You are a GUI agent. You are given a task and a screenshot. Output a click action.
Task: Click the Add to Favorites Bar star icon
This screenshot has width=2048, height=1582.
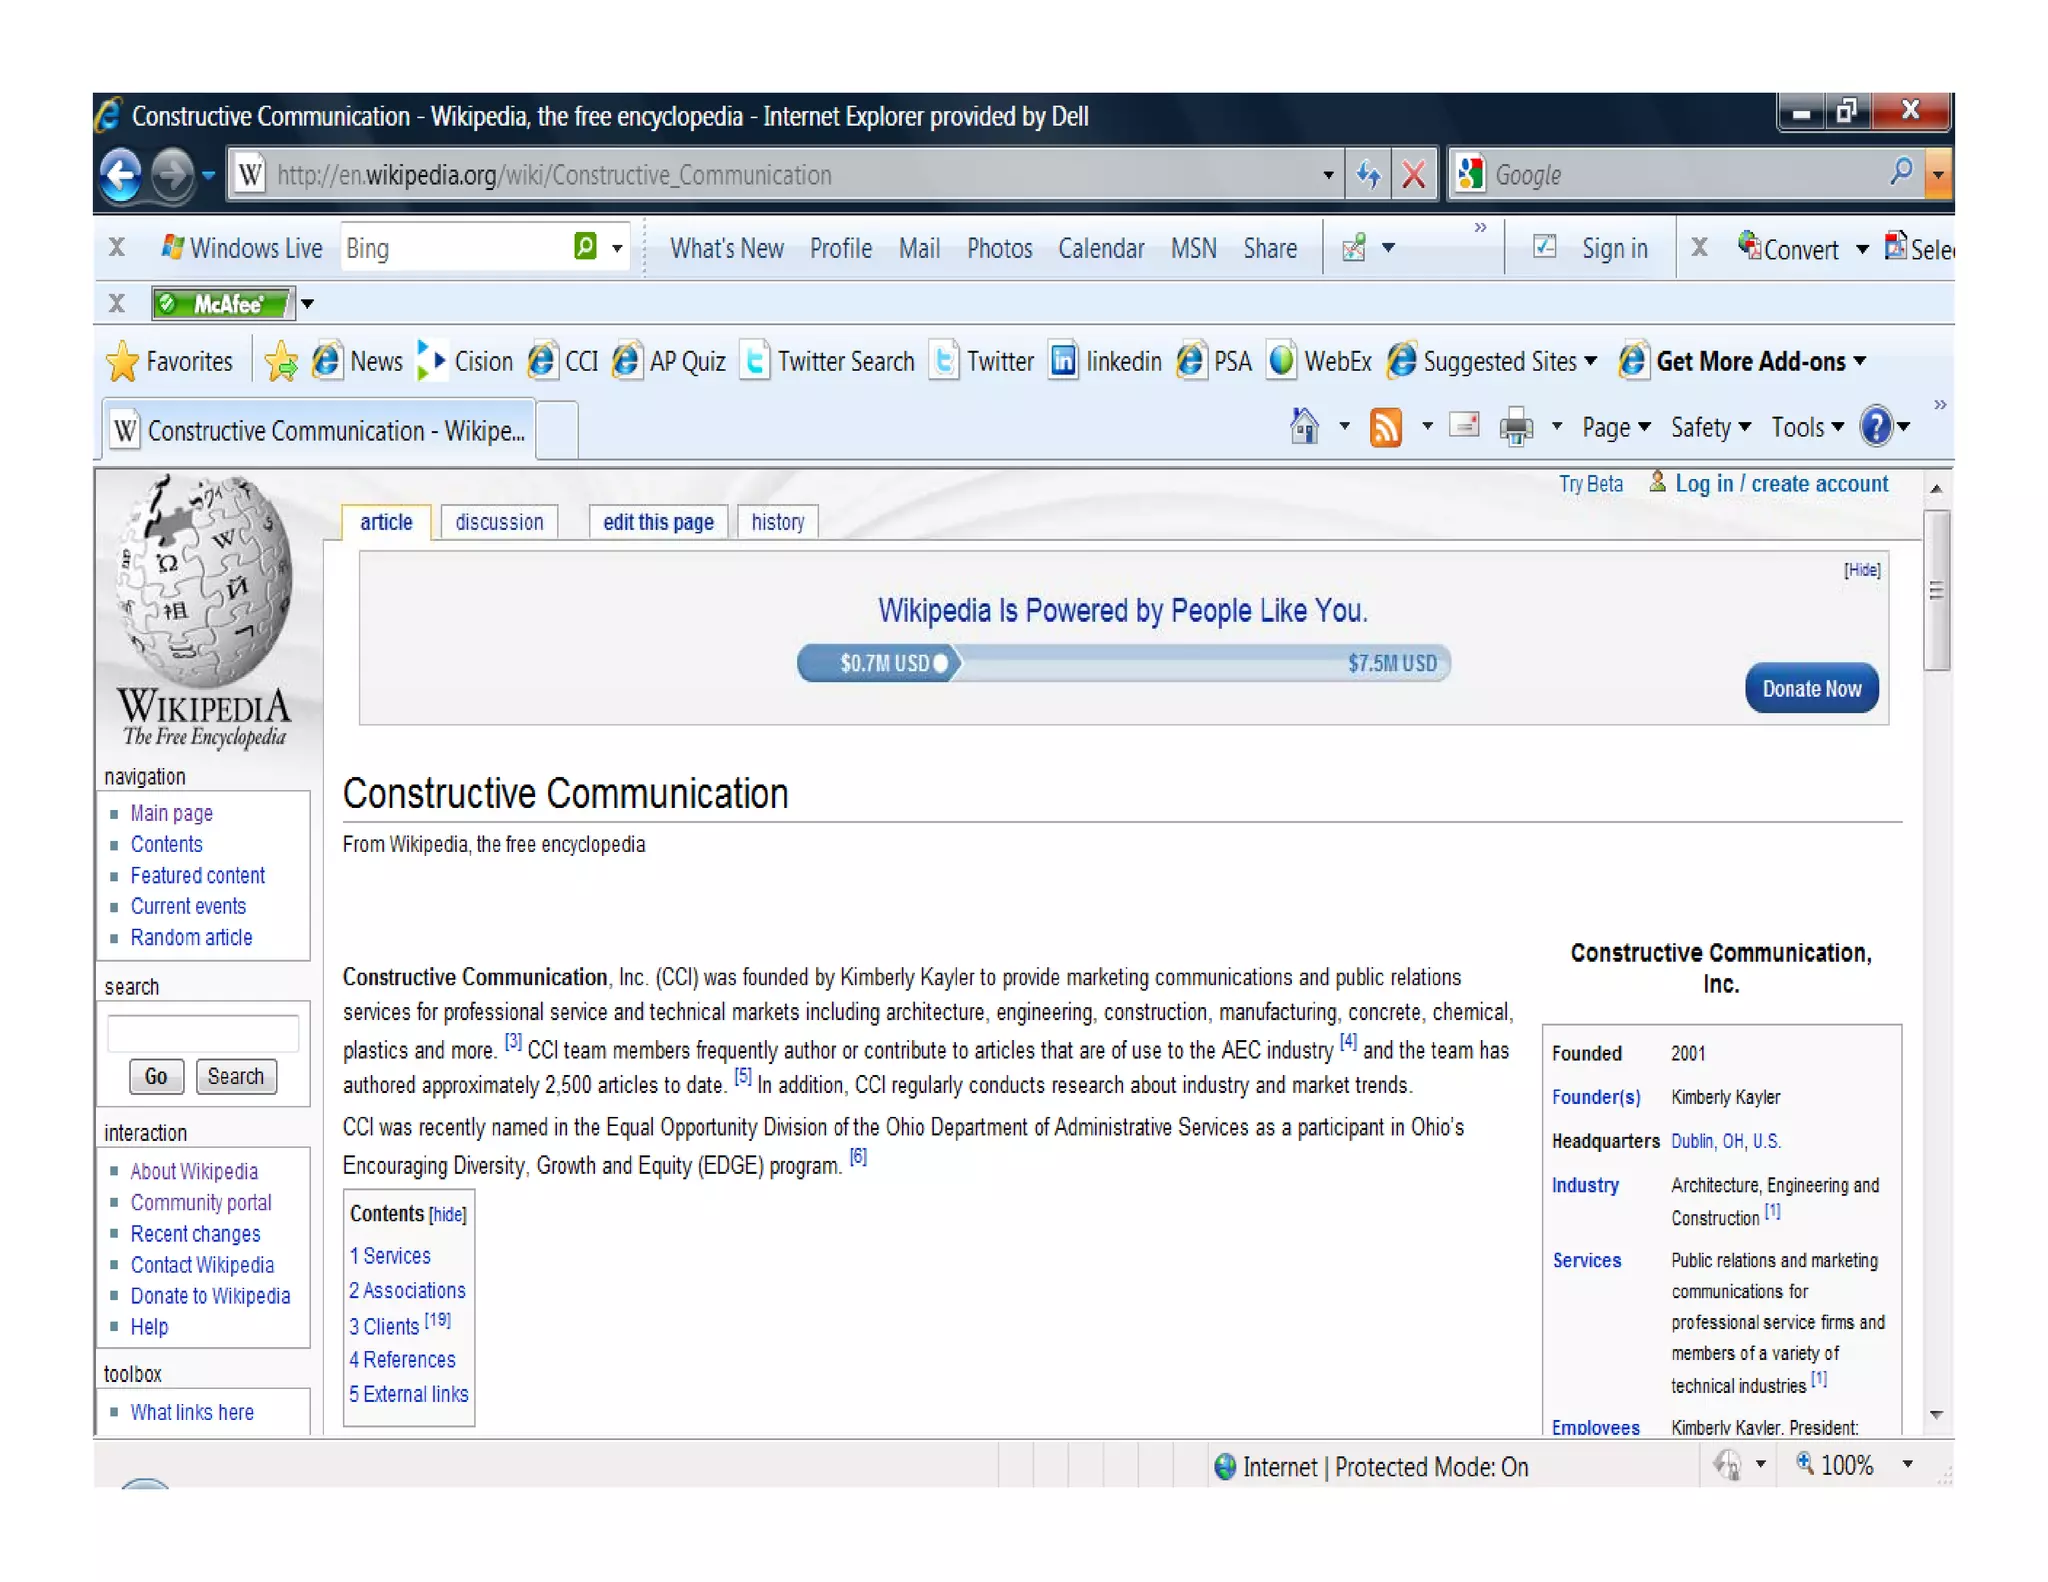click(x=281, y=362)
